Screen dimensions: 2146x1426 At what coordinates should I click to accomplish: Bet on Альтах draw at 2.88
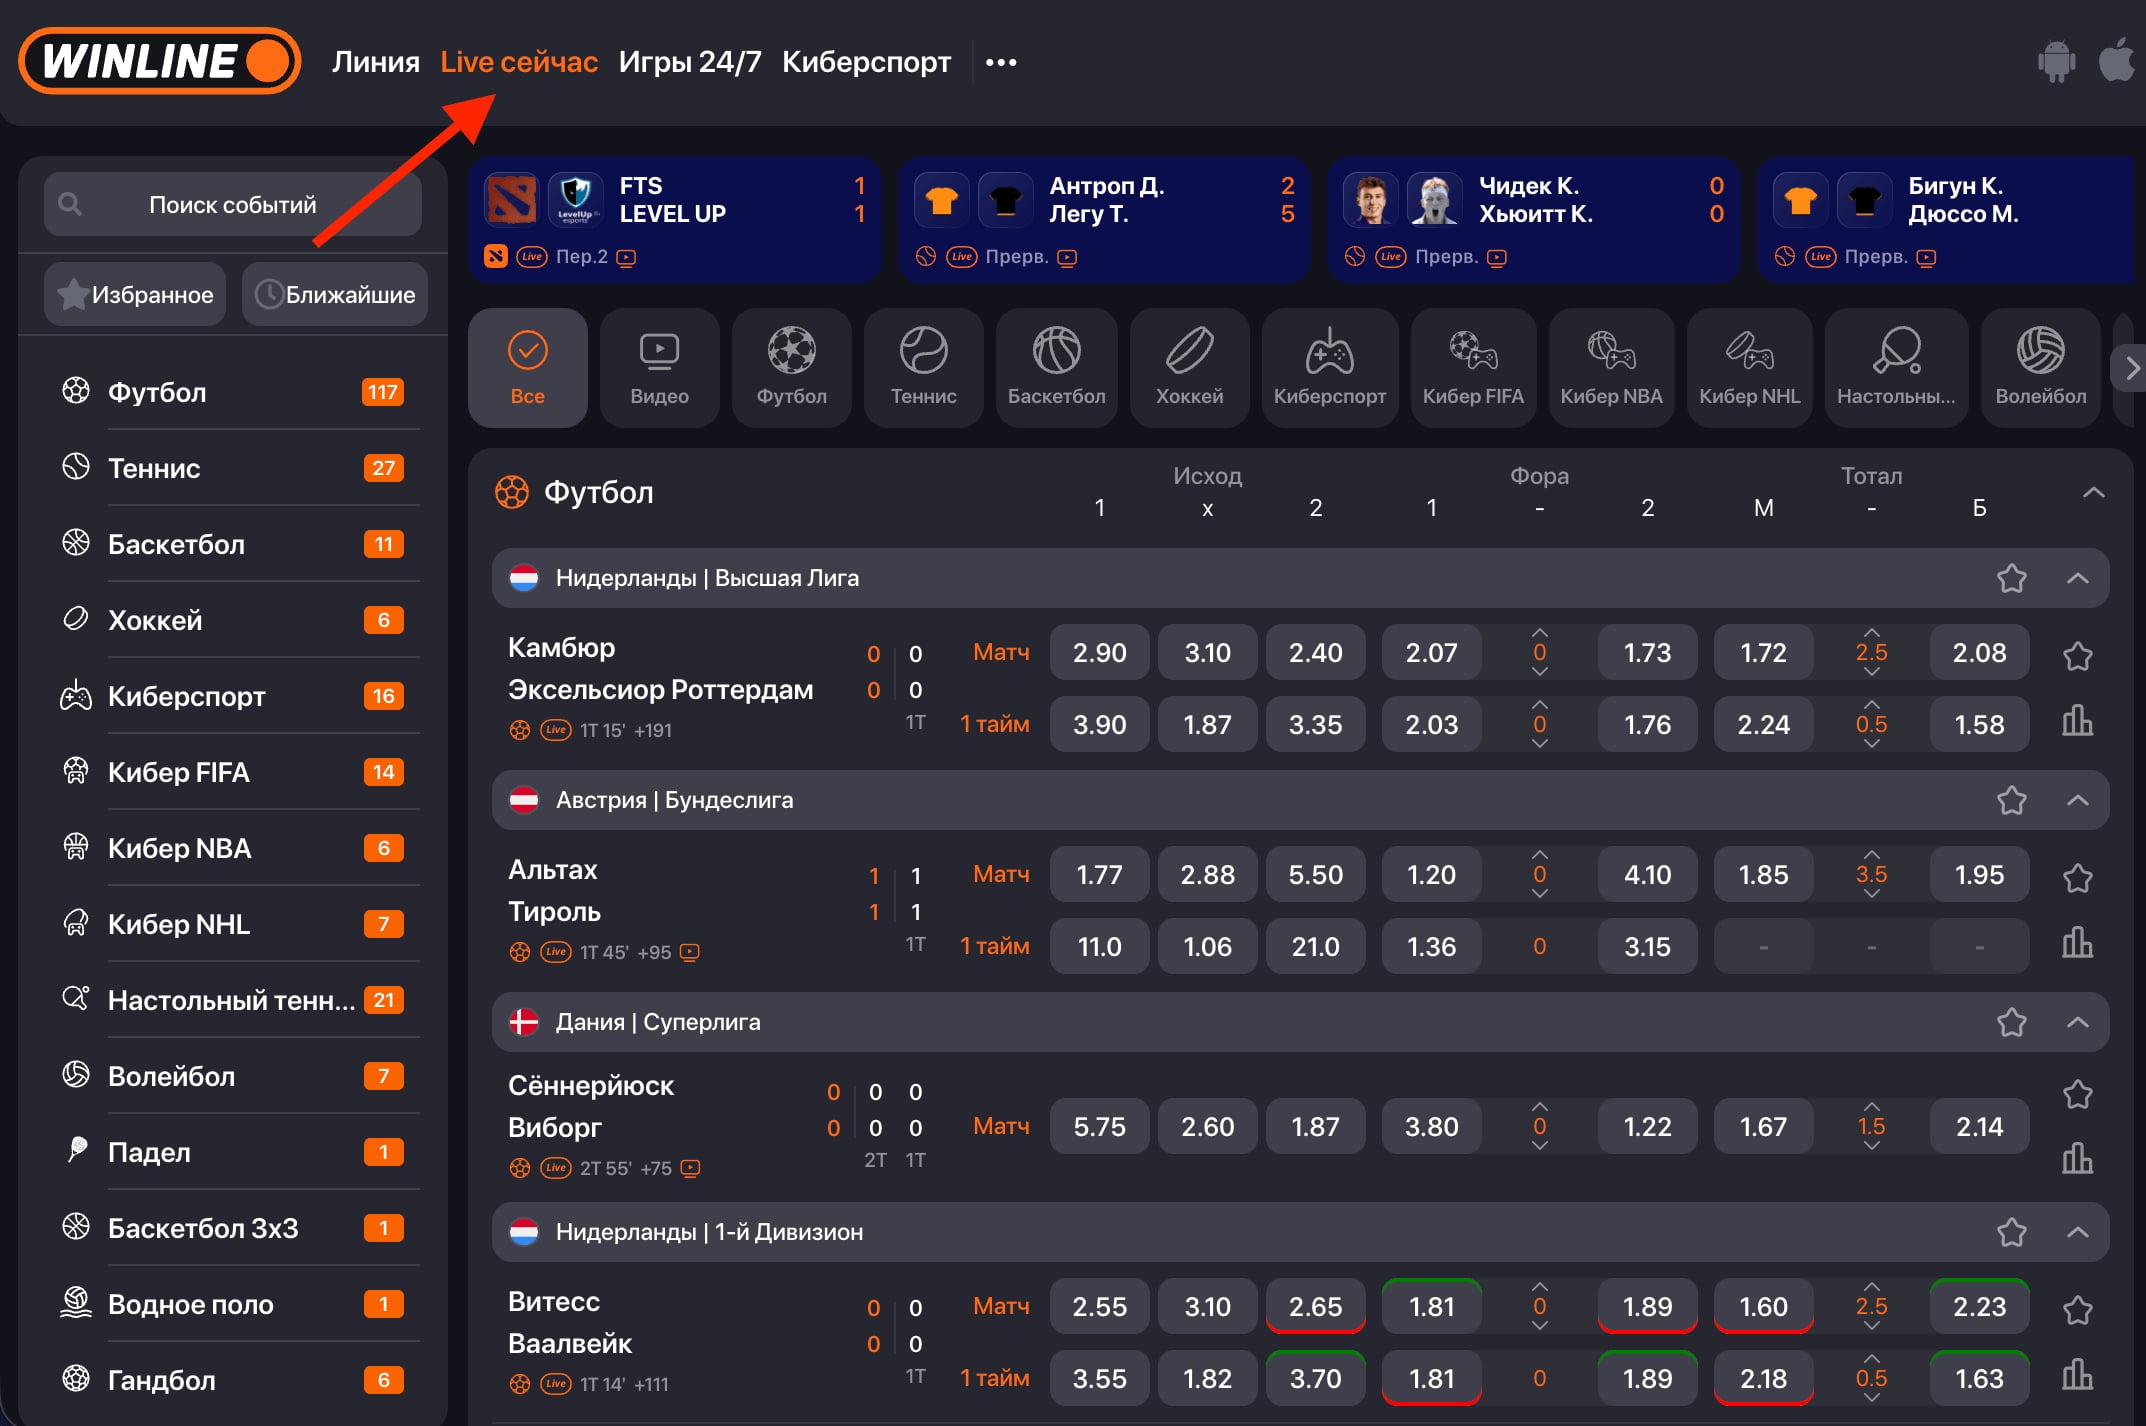point(1208,875)
